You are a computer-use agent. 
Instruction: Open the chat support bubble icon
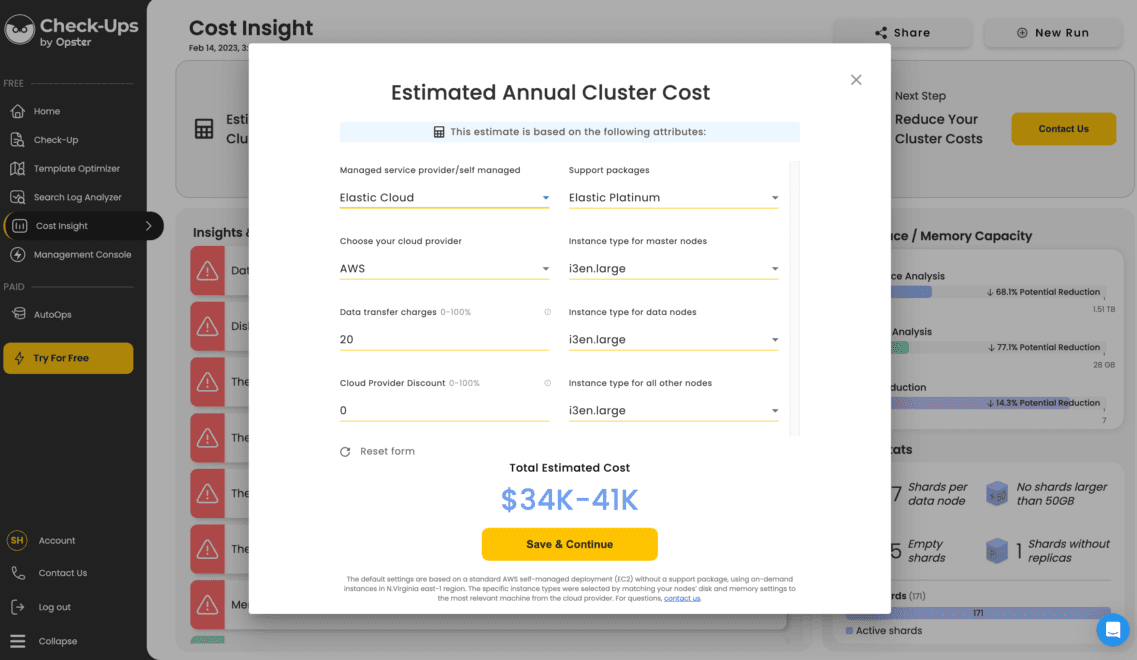tap(1112, 630)
